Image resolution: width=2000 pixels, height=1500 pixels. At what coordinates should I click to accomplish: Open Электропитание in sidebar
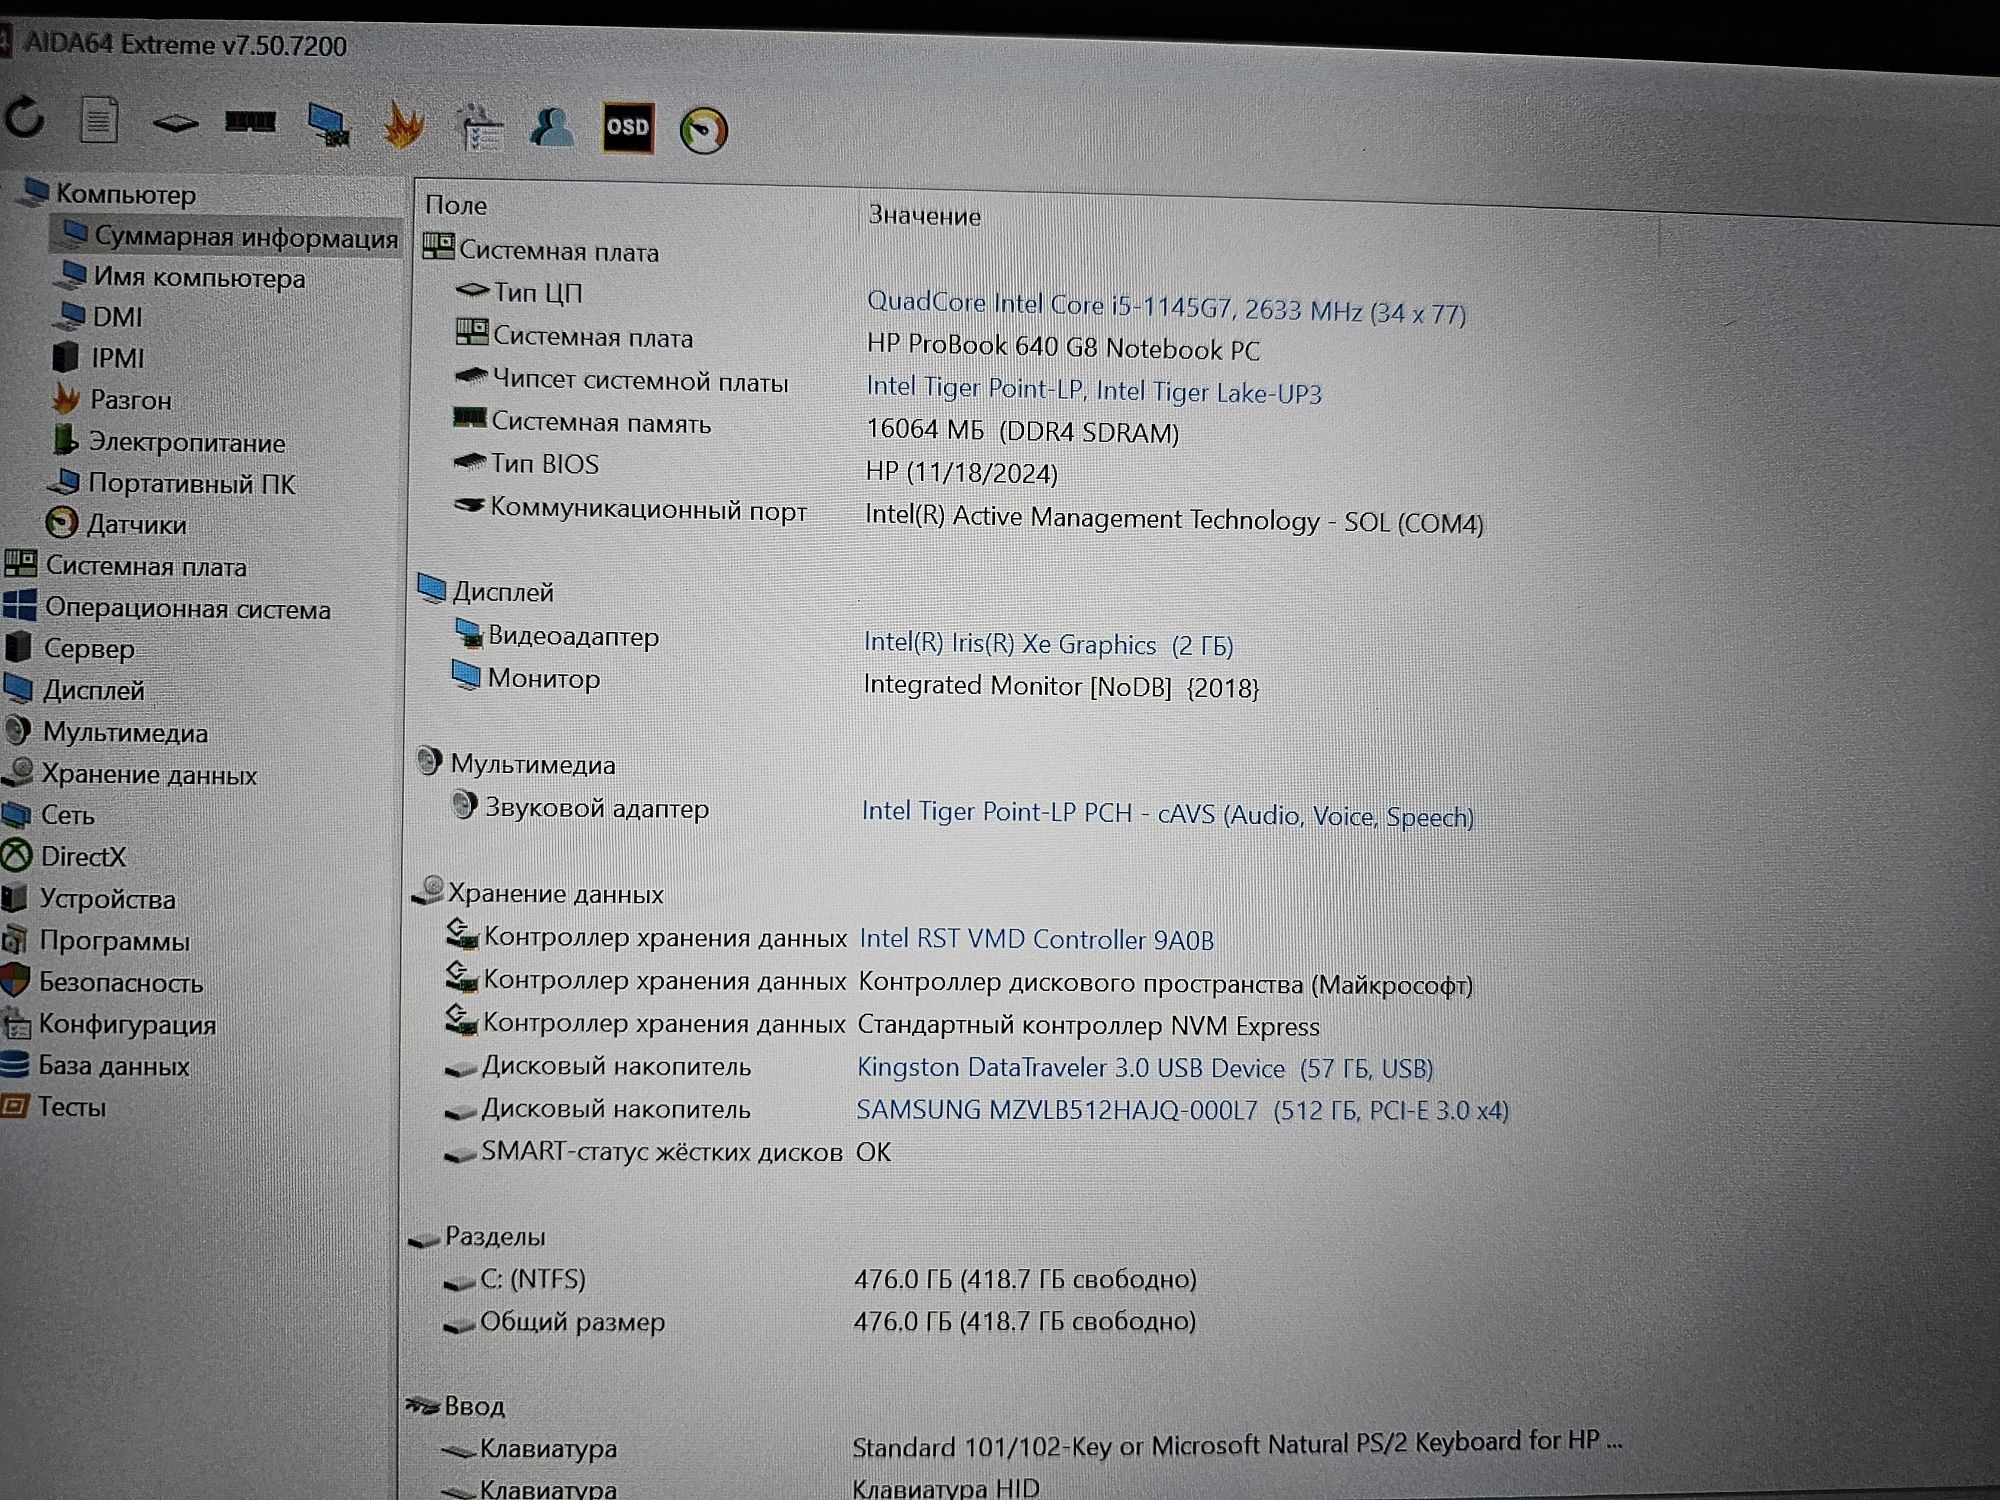point(187,442)
